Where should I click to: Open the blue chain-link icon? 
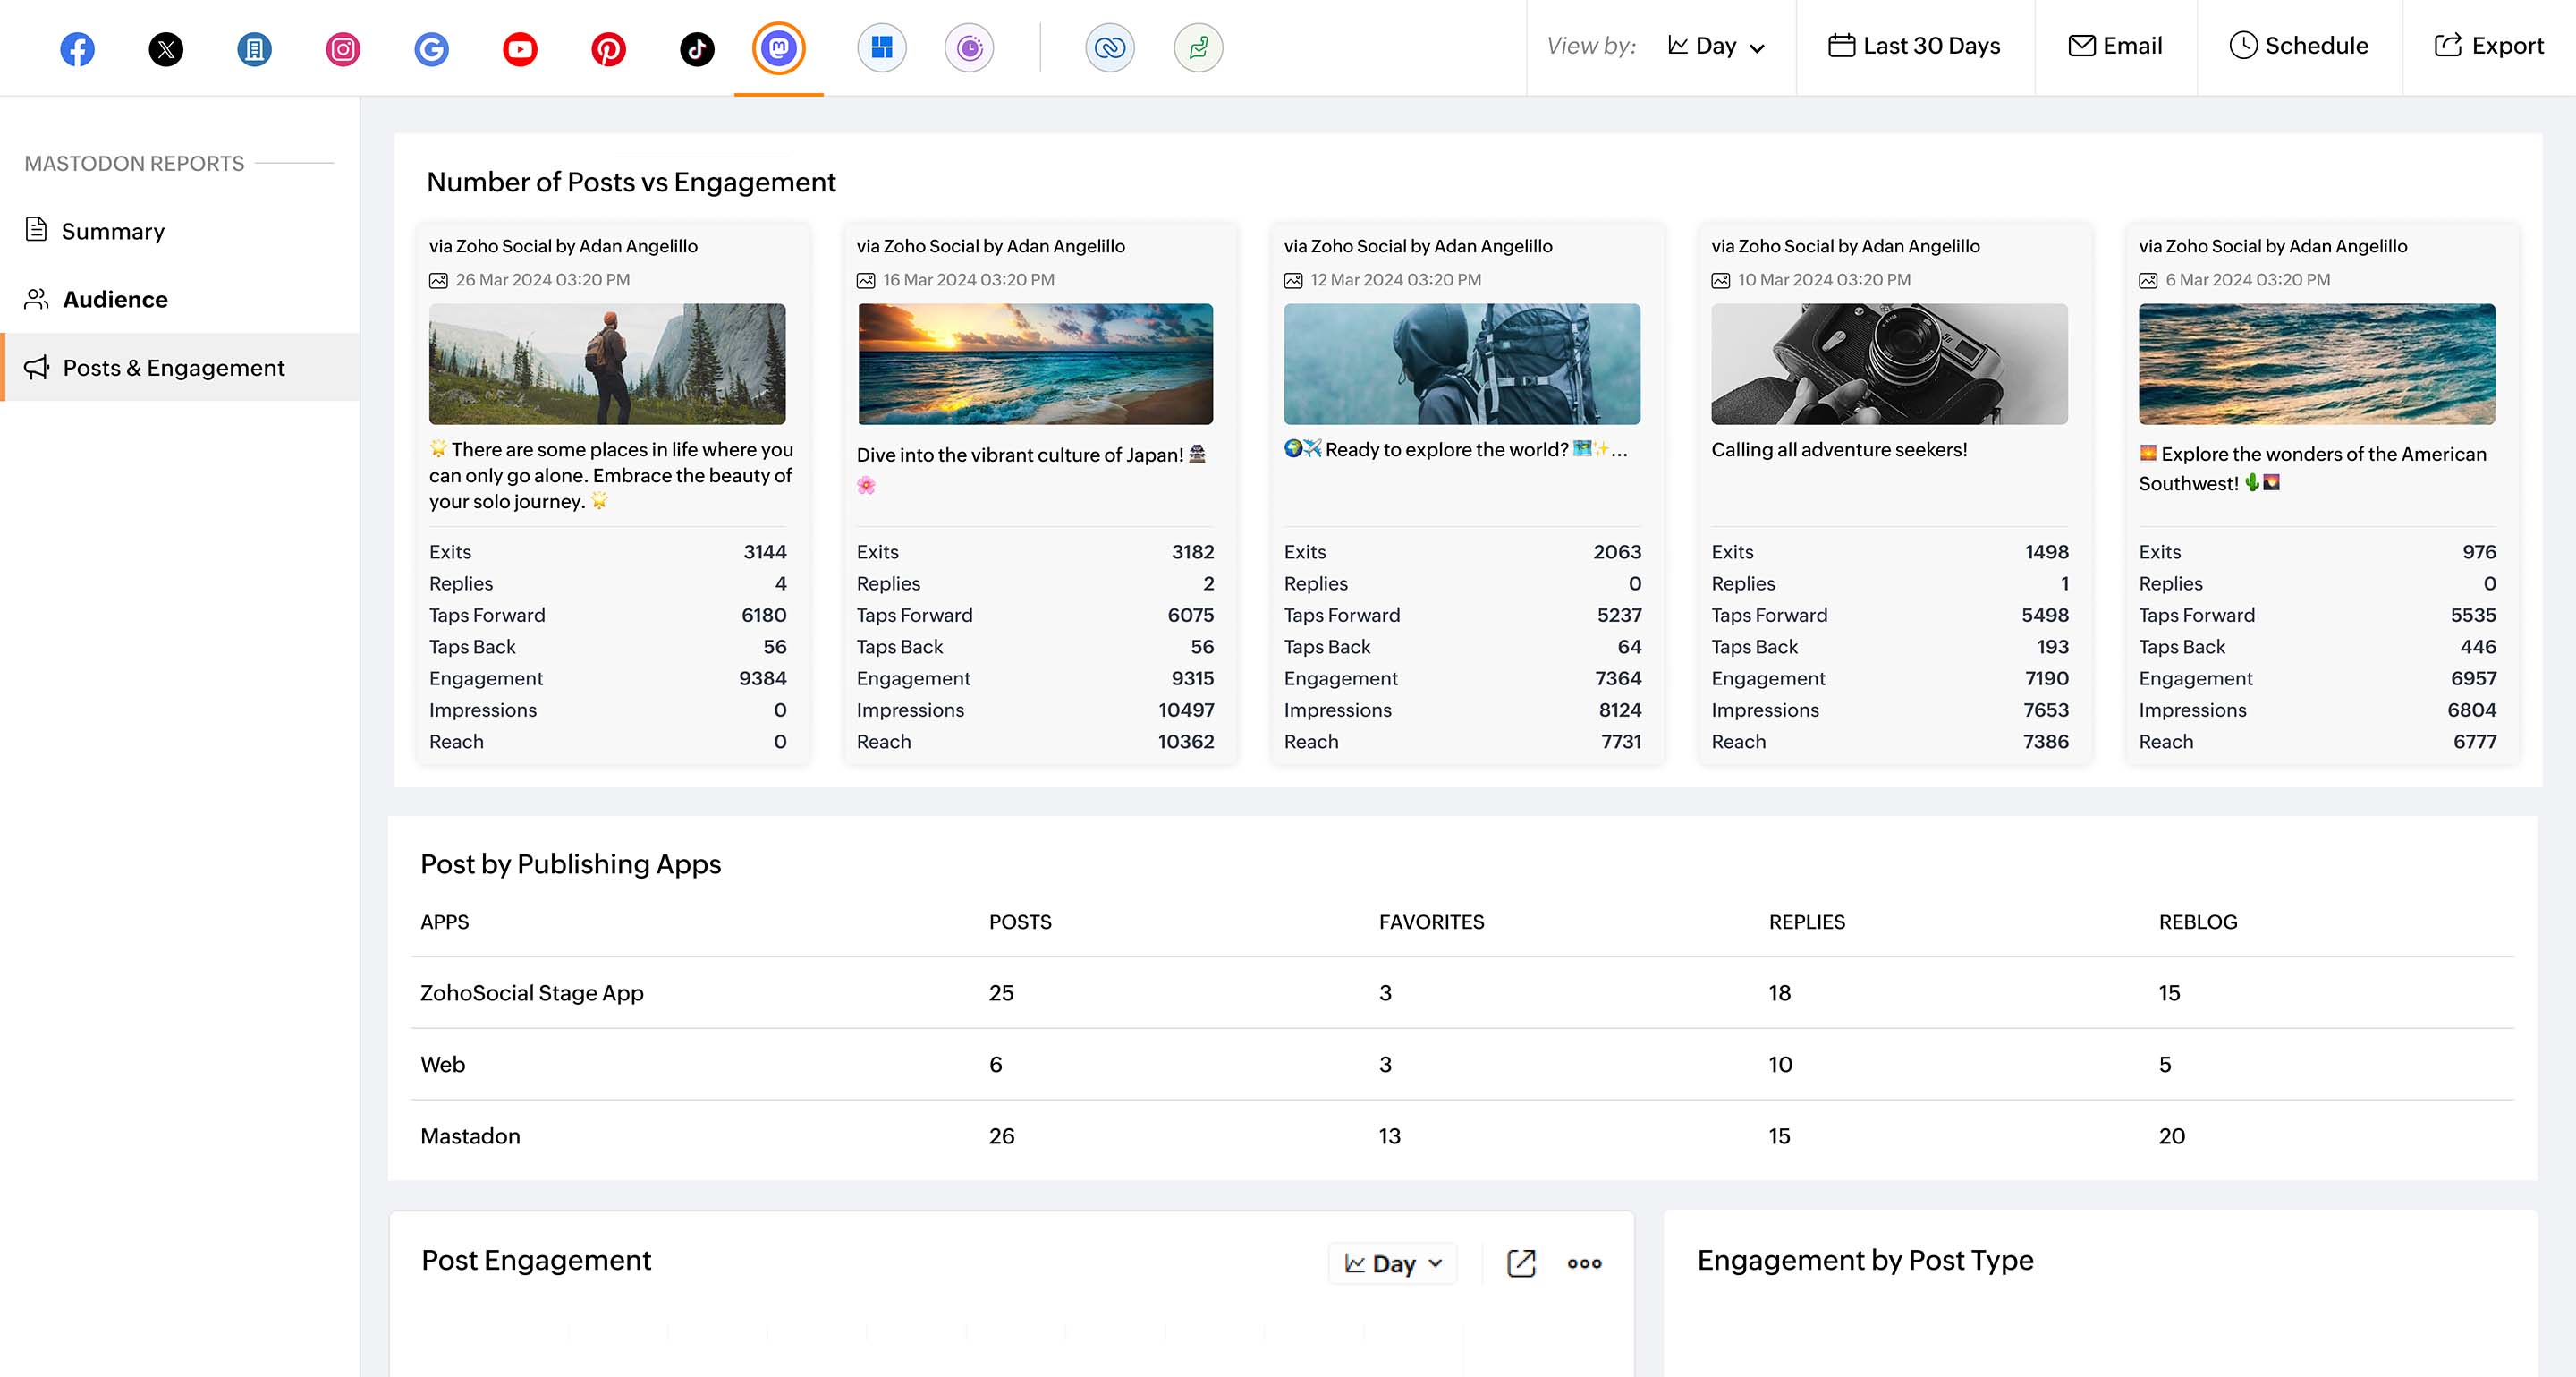click(x=1110, y=47)
